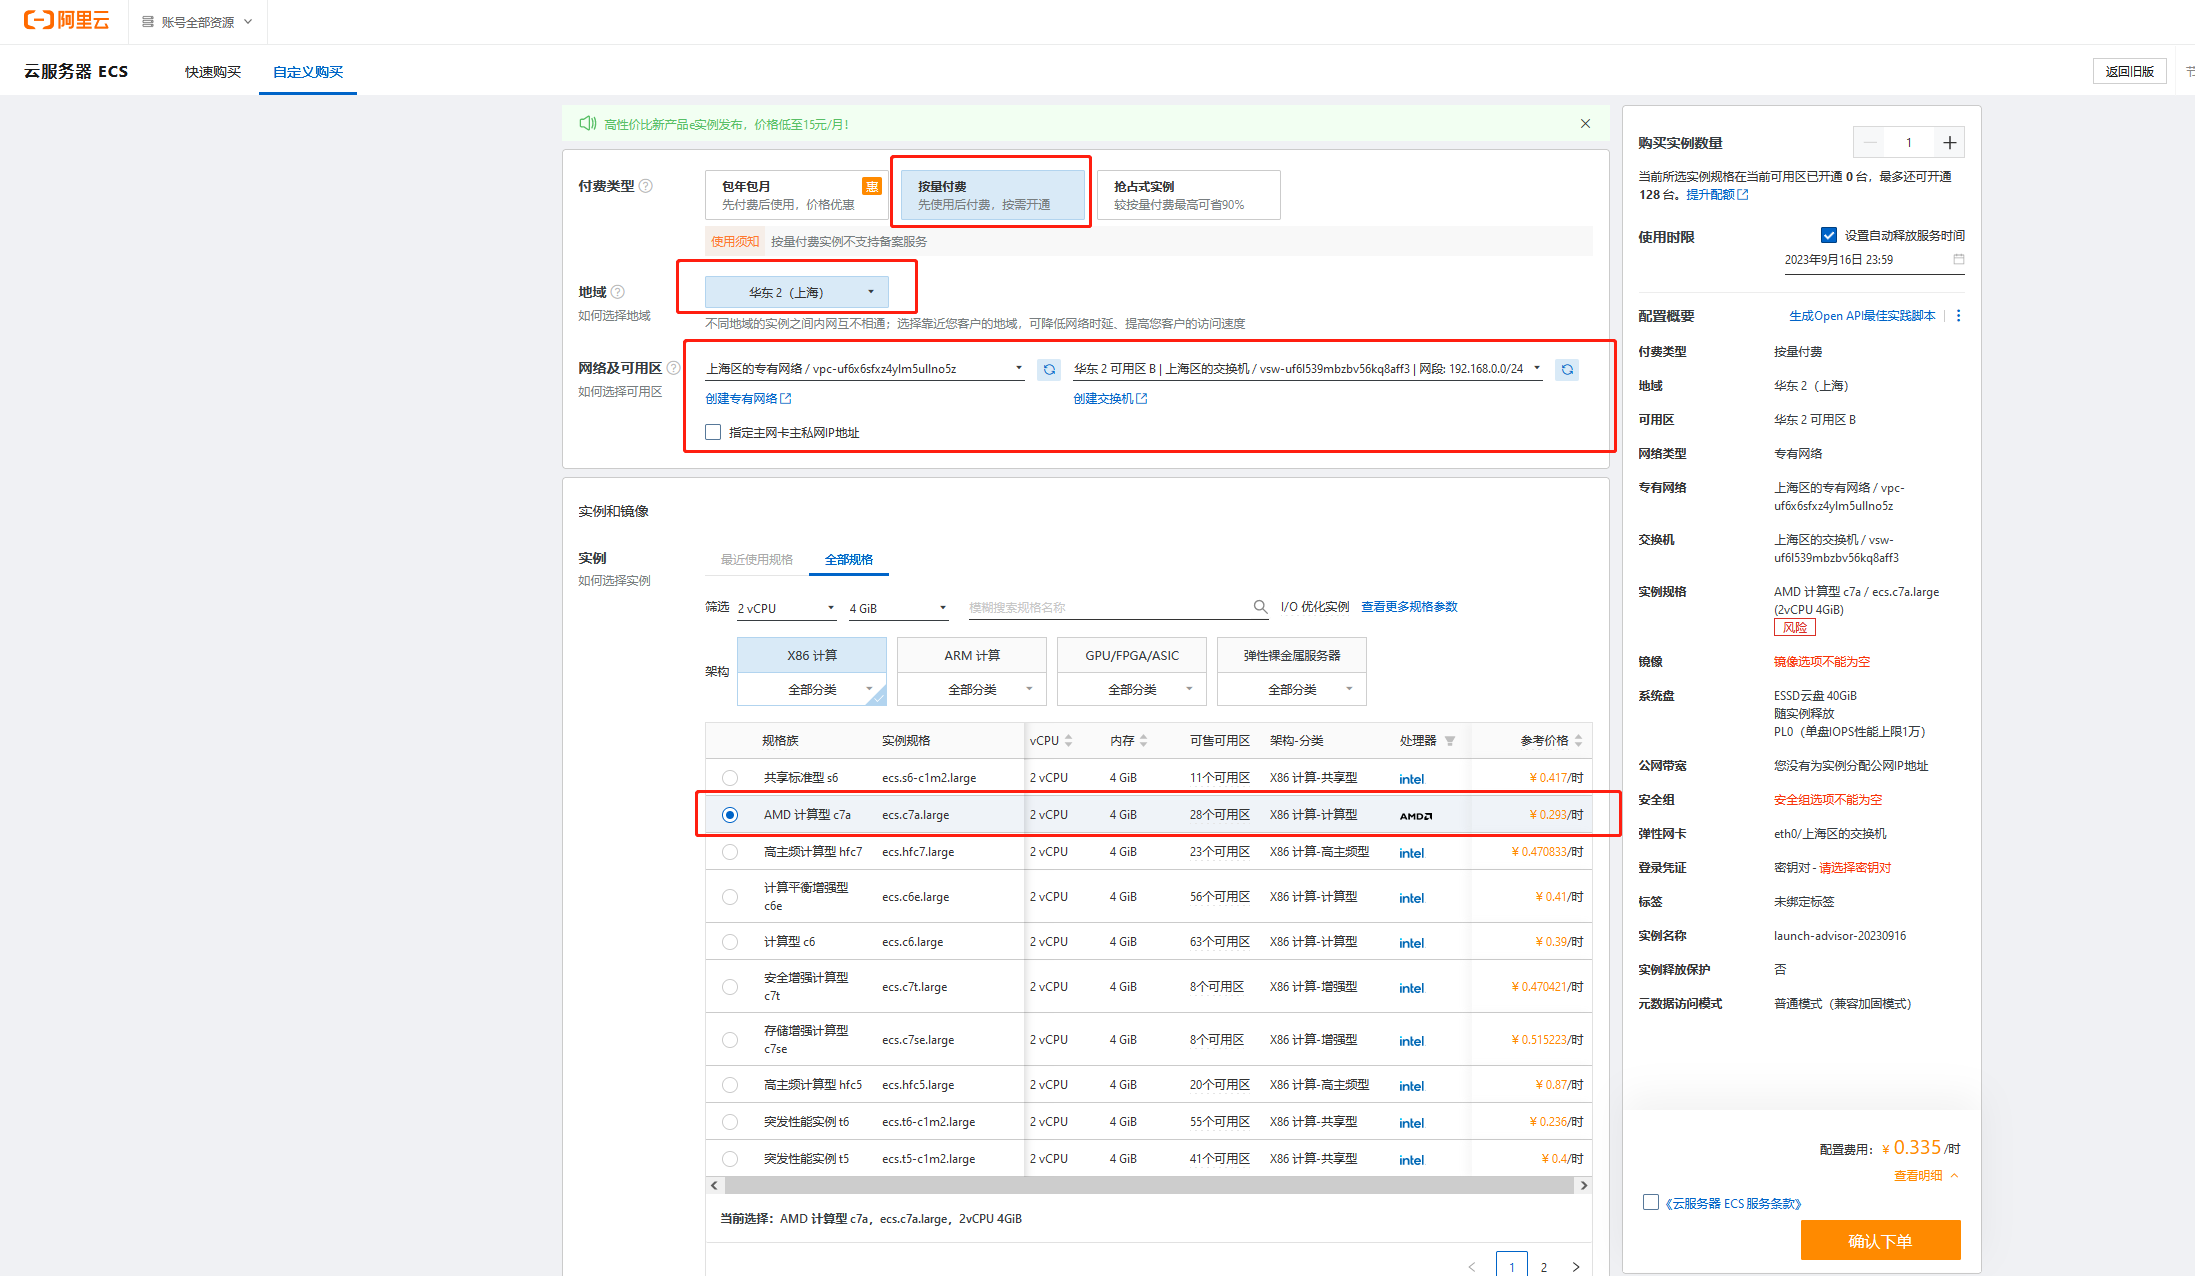Open 创建交换机 link

[1110, 398]
